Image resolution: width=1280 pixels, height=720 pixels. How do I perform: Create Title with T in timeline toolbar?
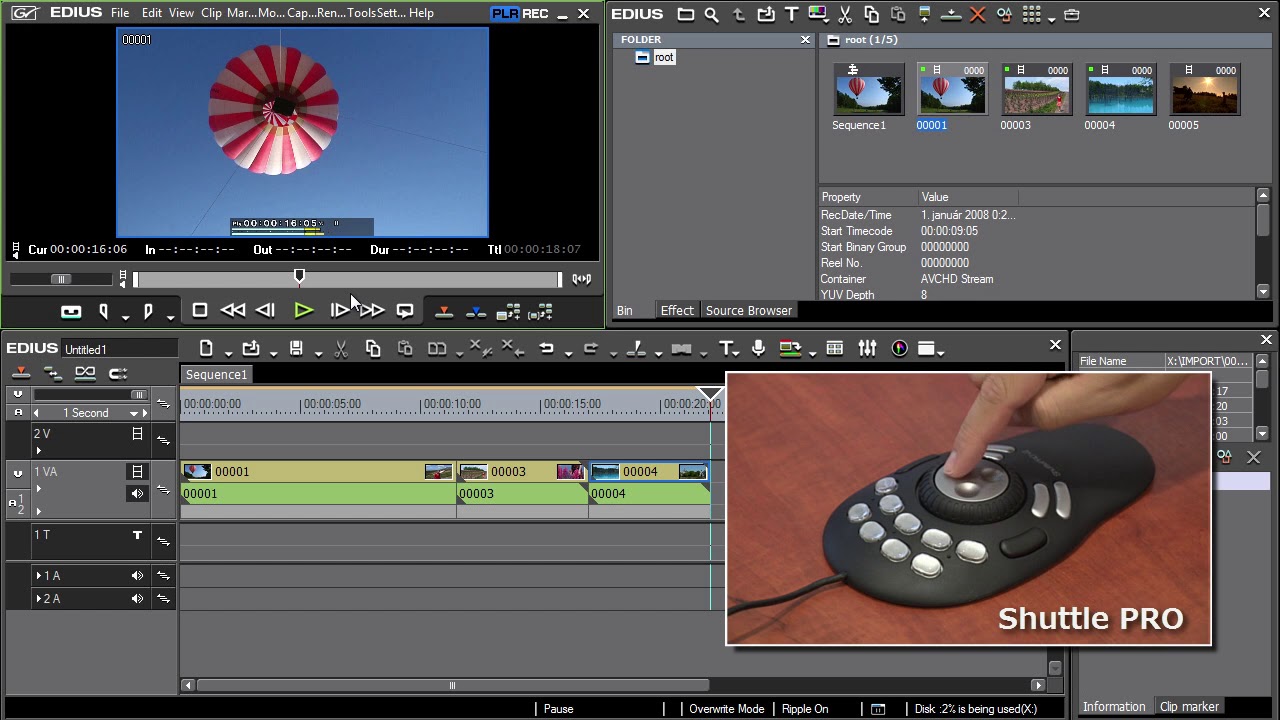click(x=726, y=348)
